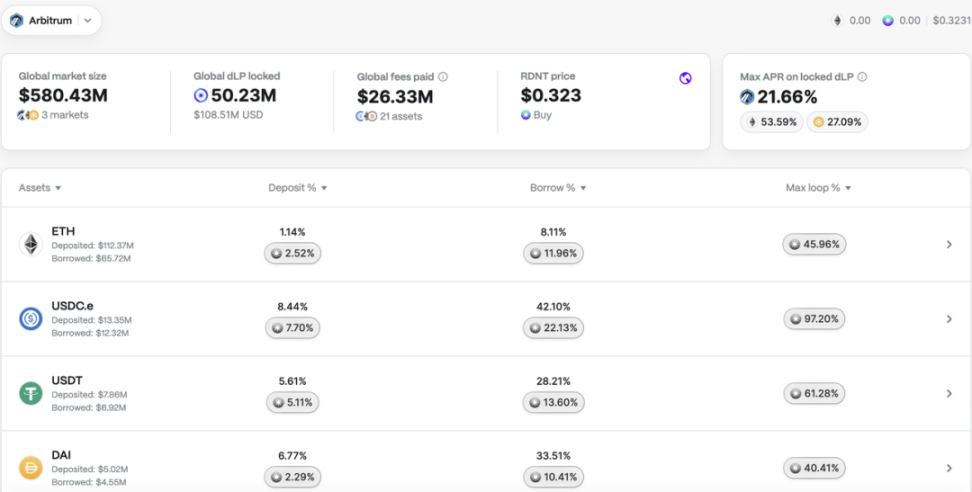Viewport: 972px width, 492px height.
Task: Click the Buy RDNT link
Action: [x=536, y=115]
